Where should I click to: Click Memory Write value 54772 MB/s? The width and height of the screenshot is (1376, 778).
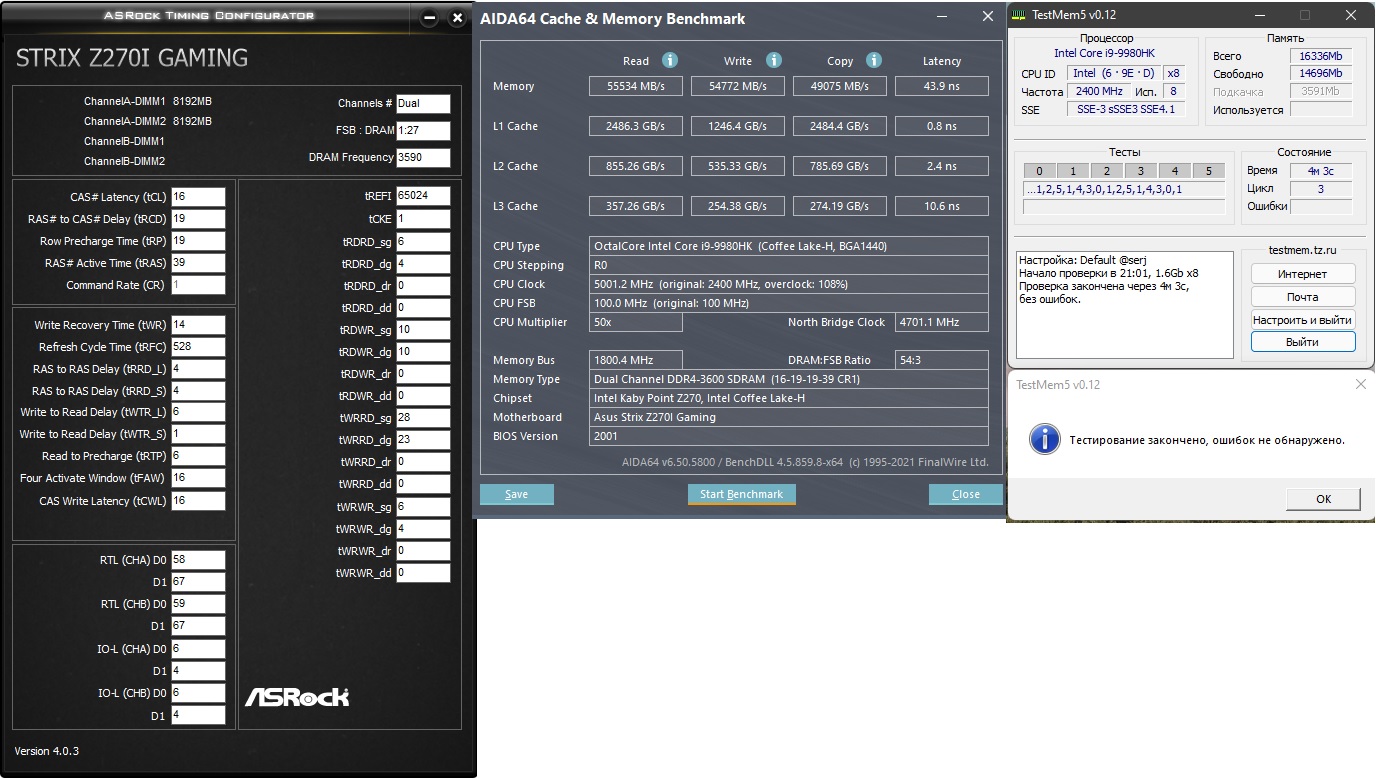(x=738, y=86)
